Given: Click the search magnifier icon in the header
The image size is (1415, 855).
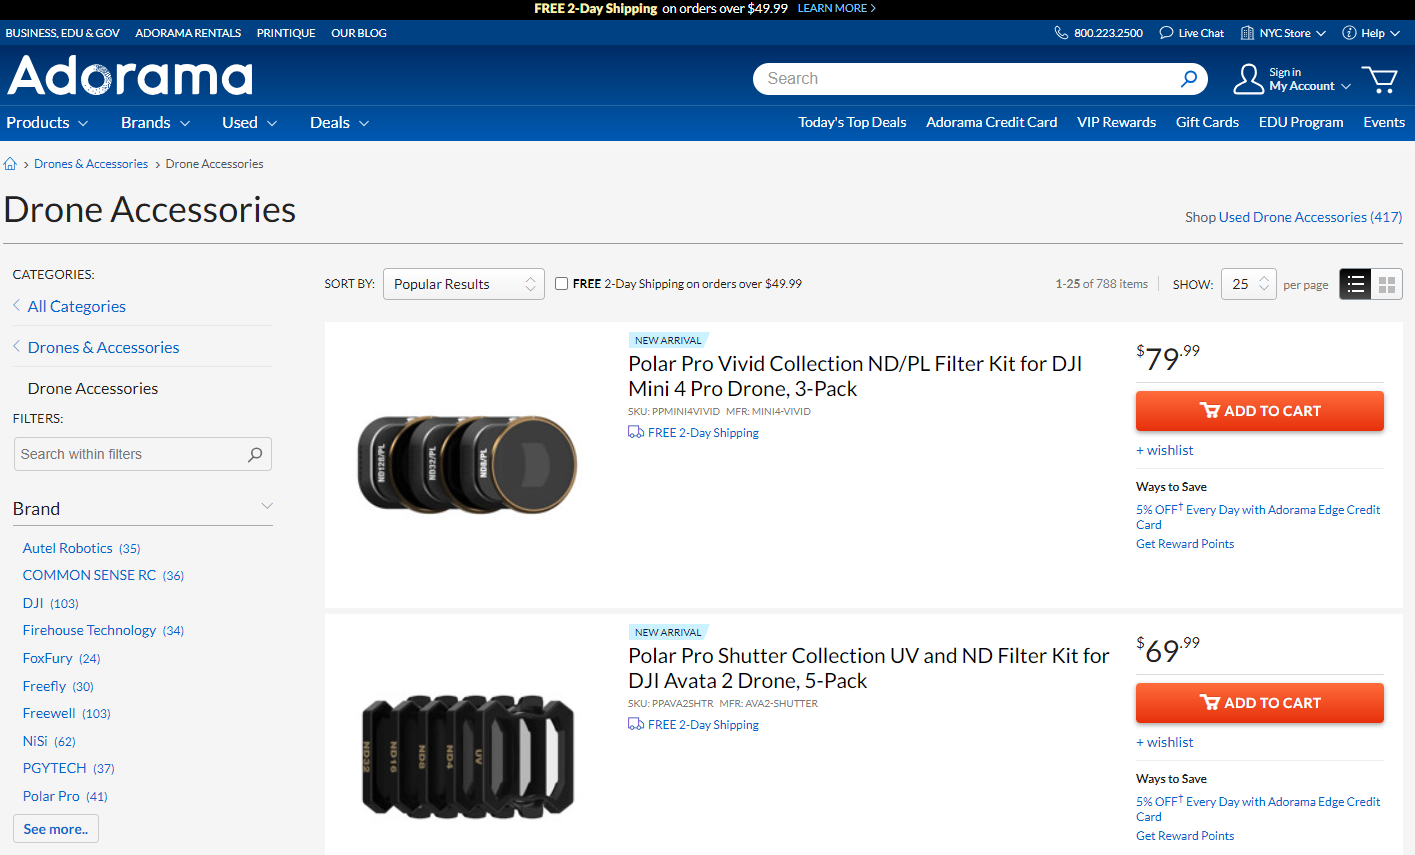Looking at the screenshot, I should pos(1189,78).
